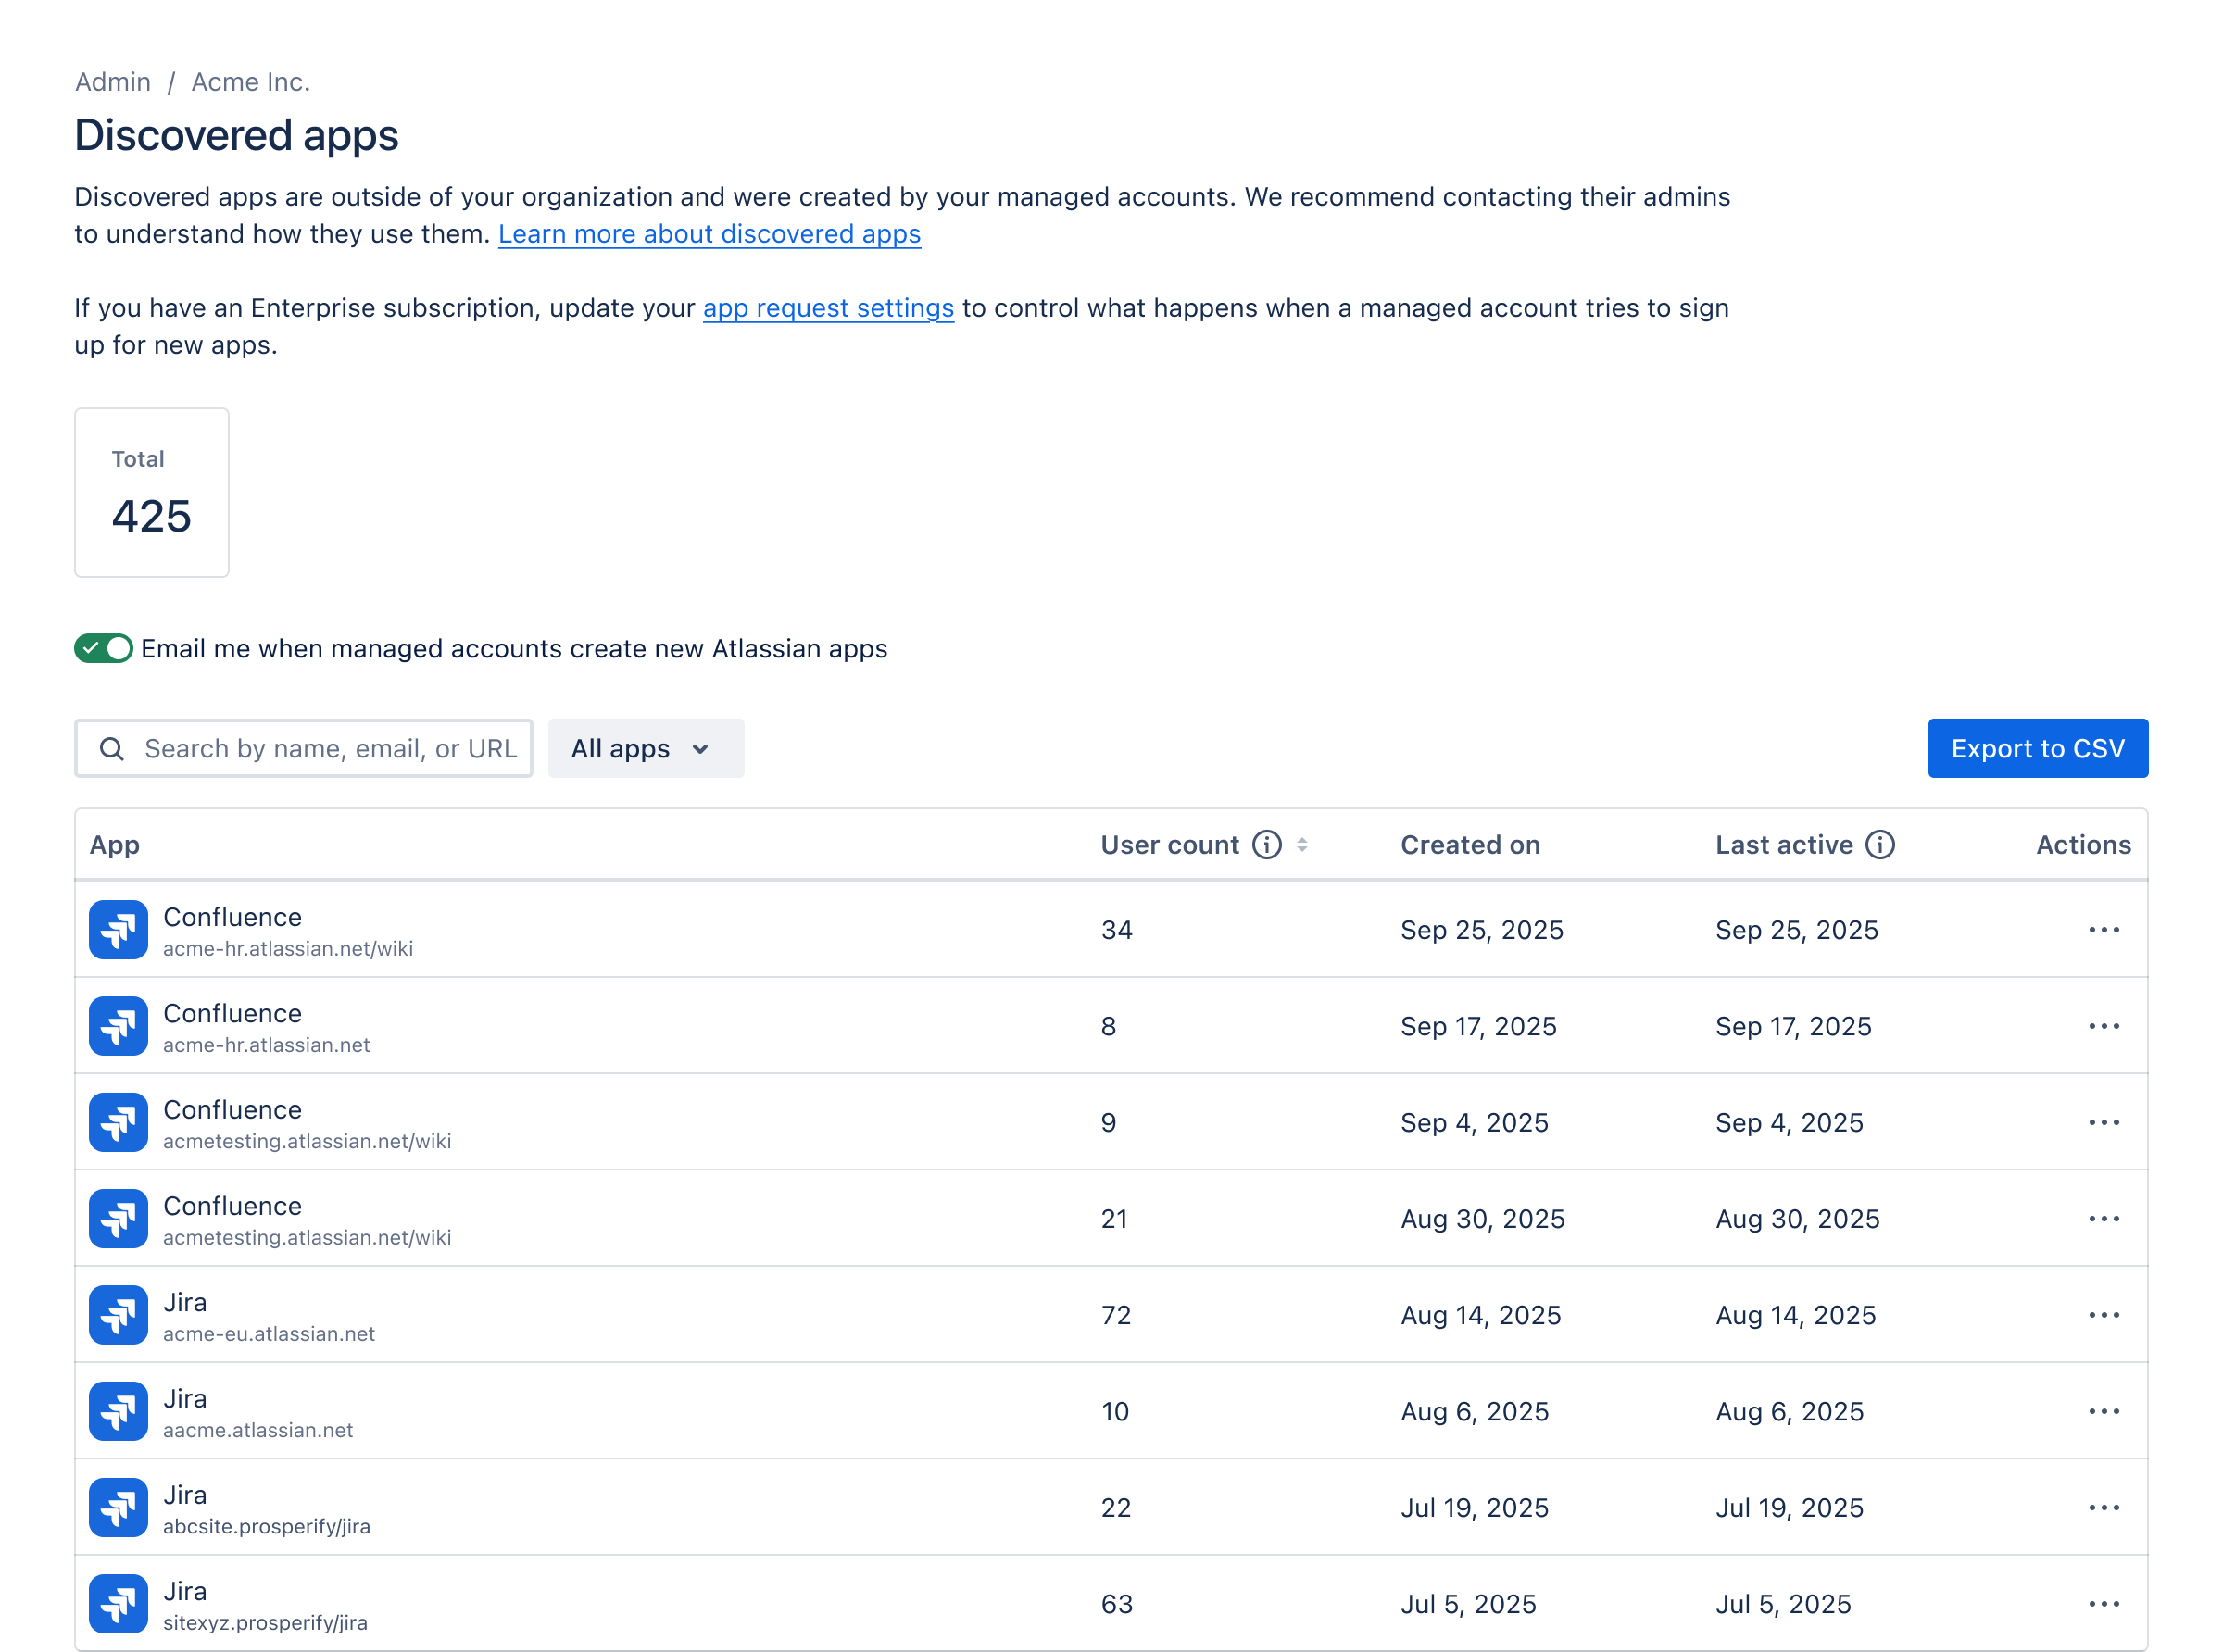Click the Created on column header
This screenshot has height=1652, width=2223.
pyautogui.click(x=1470, y=845)
